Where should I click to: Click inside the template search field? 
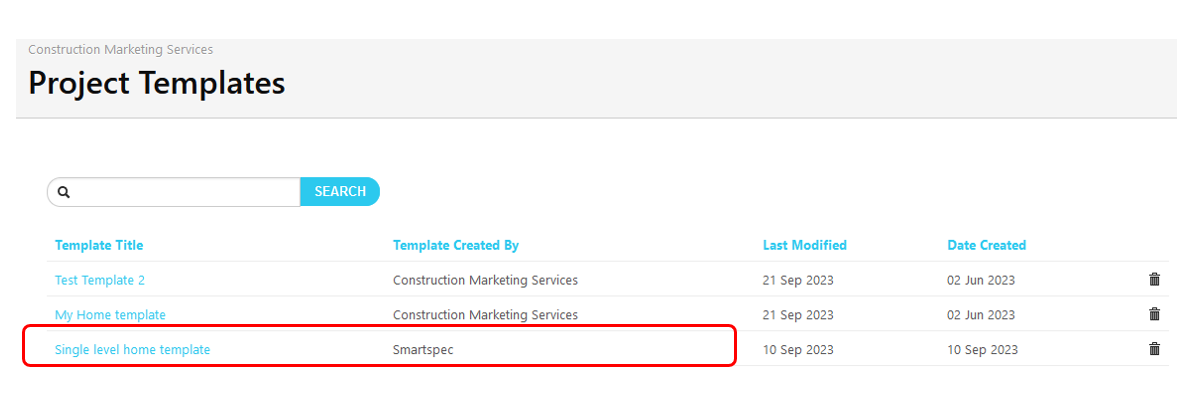[x=185, y=192]
